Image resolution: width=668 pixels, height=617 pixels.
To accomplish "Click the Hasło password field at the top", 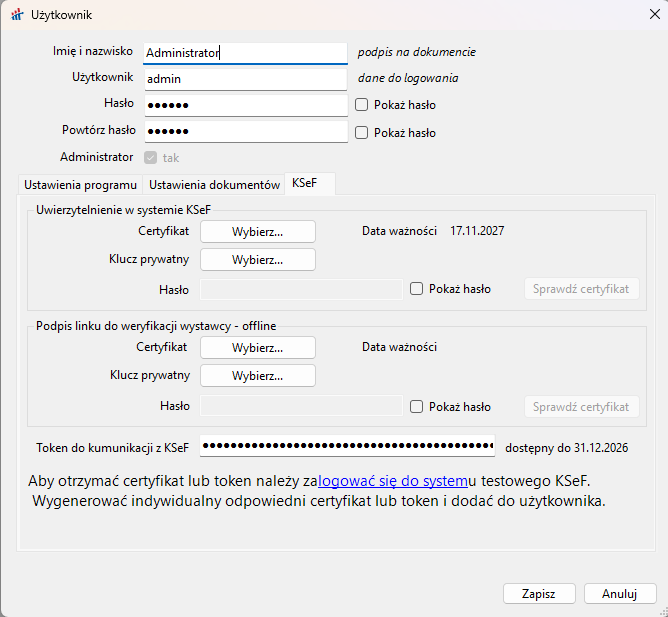I will (x=246, y=105).
